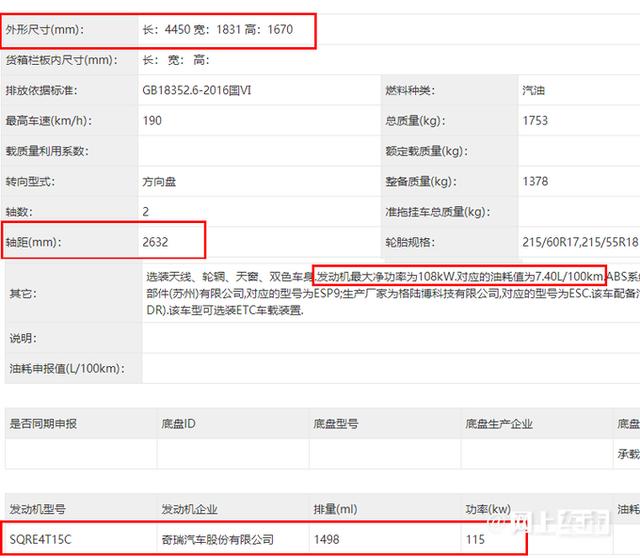Click the 燃料种类 label
The width and height of the screenshot is (640, 558).
(x=410, y=90)
